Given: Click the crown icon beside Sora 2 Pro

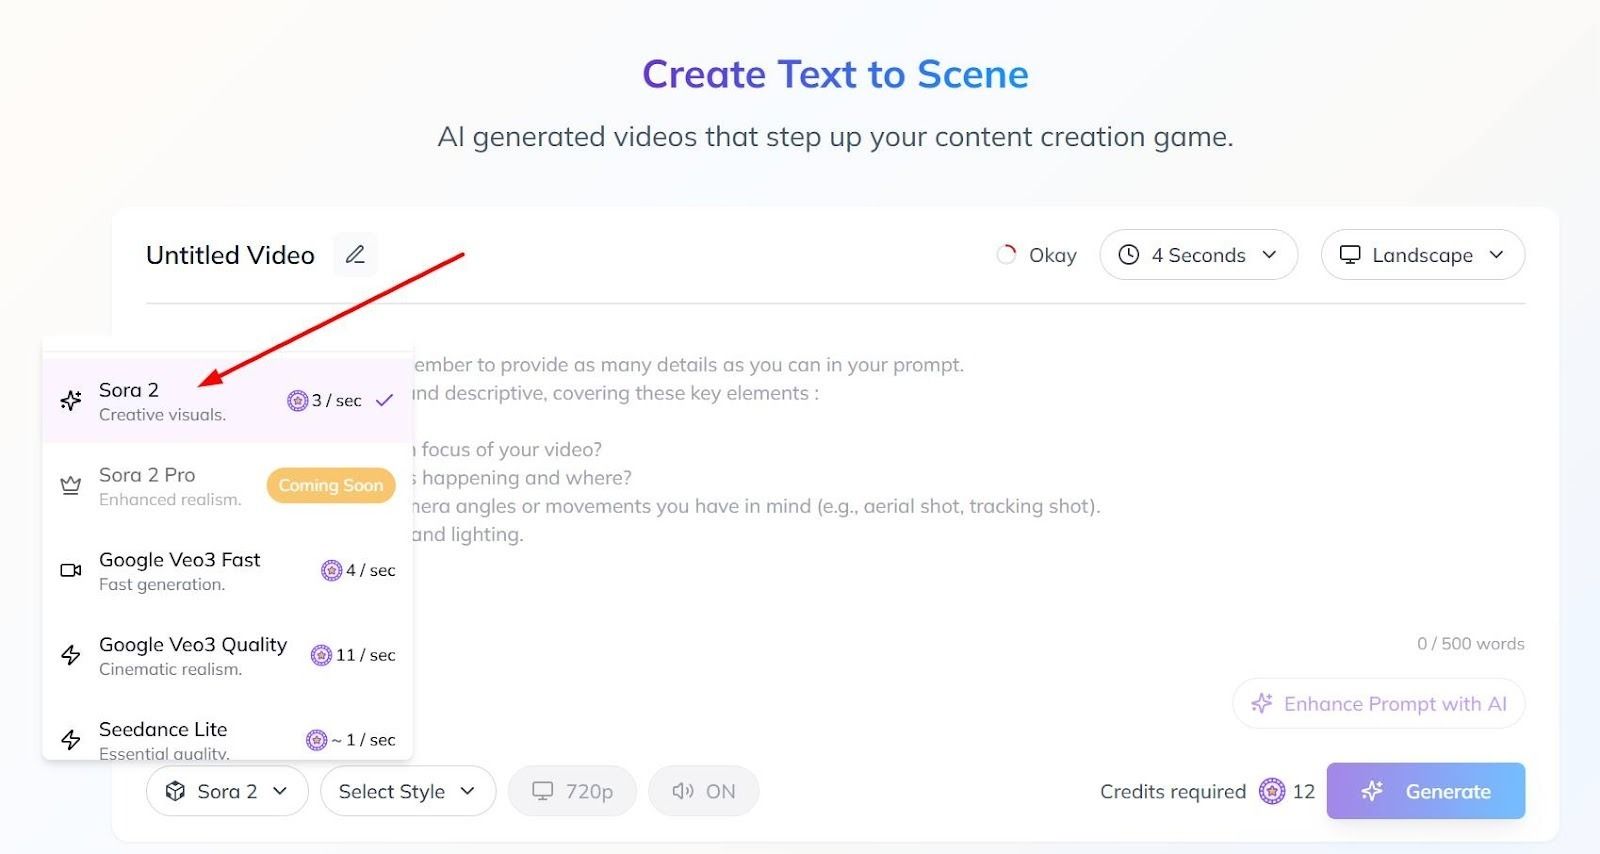Looking at the screenshot, I should coord(71,486).
